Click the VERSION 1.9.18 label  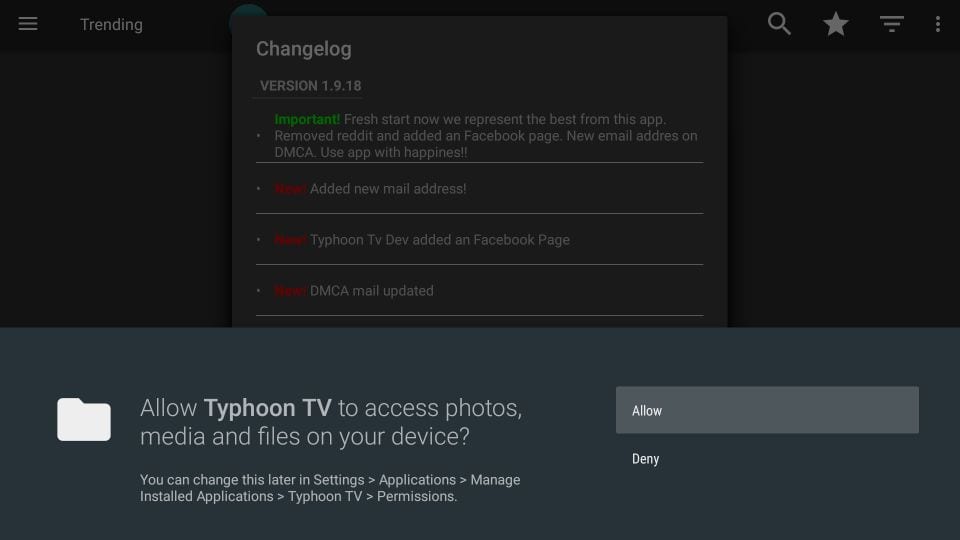310,86
